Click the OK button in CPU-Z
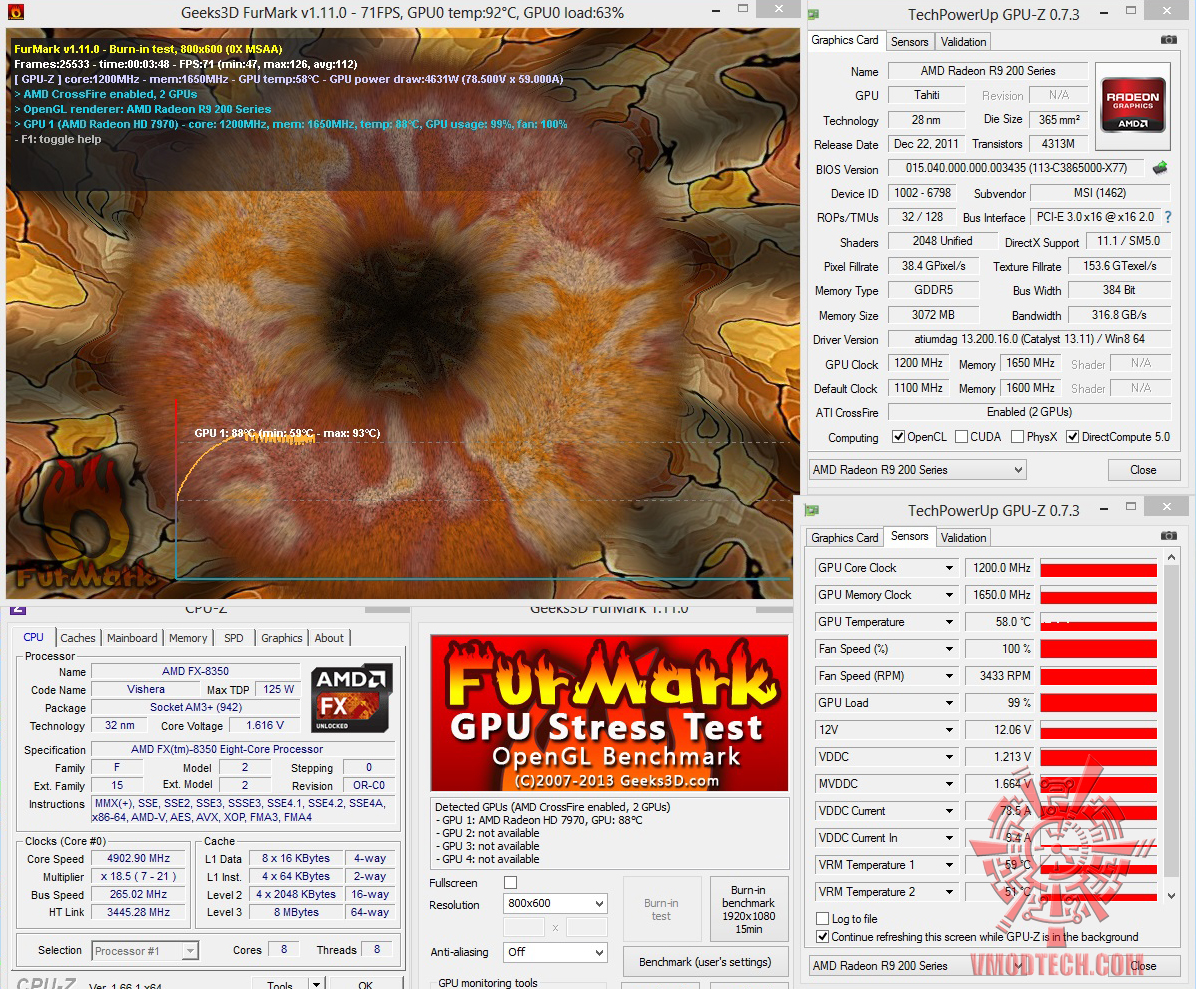 [365, 984]
